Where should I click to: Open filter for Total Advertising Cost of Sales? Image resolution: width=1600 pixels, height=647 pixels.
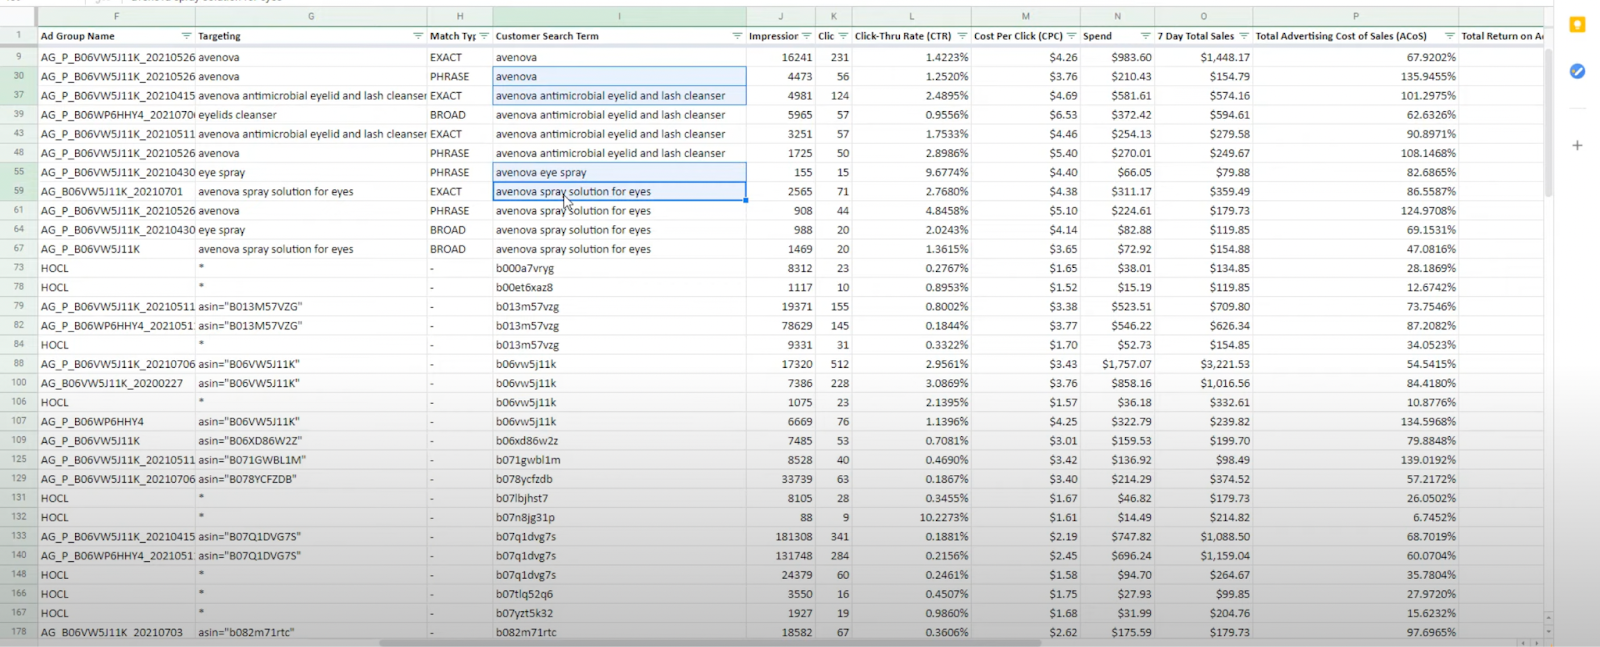pos(1449,36)
